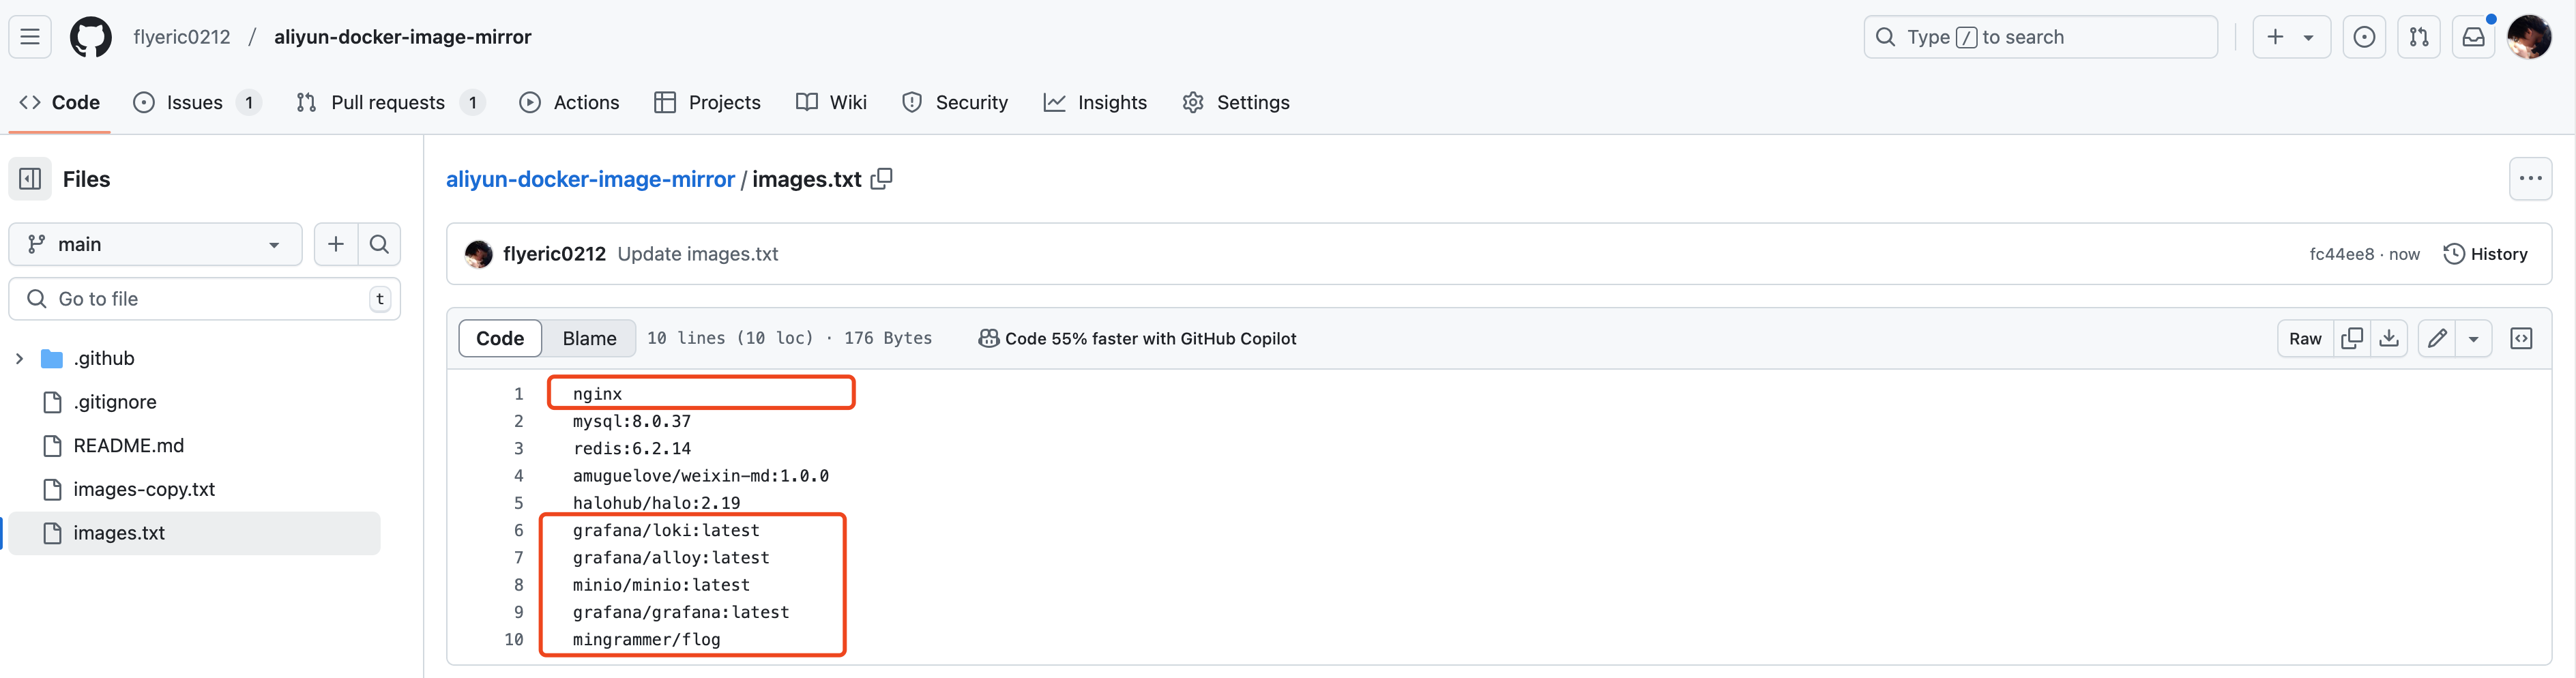Viewport: 2576px width, 678px height.
Task: Click the 'mingrammer/flog' line text
Action: tap(647, 640)
